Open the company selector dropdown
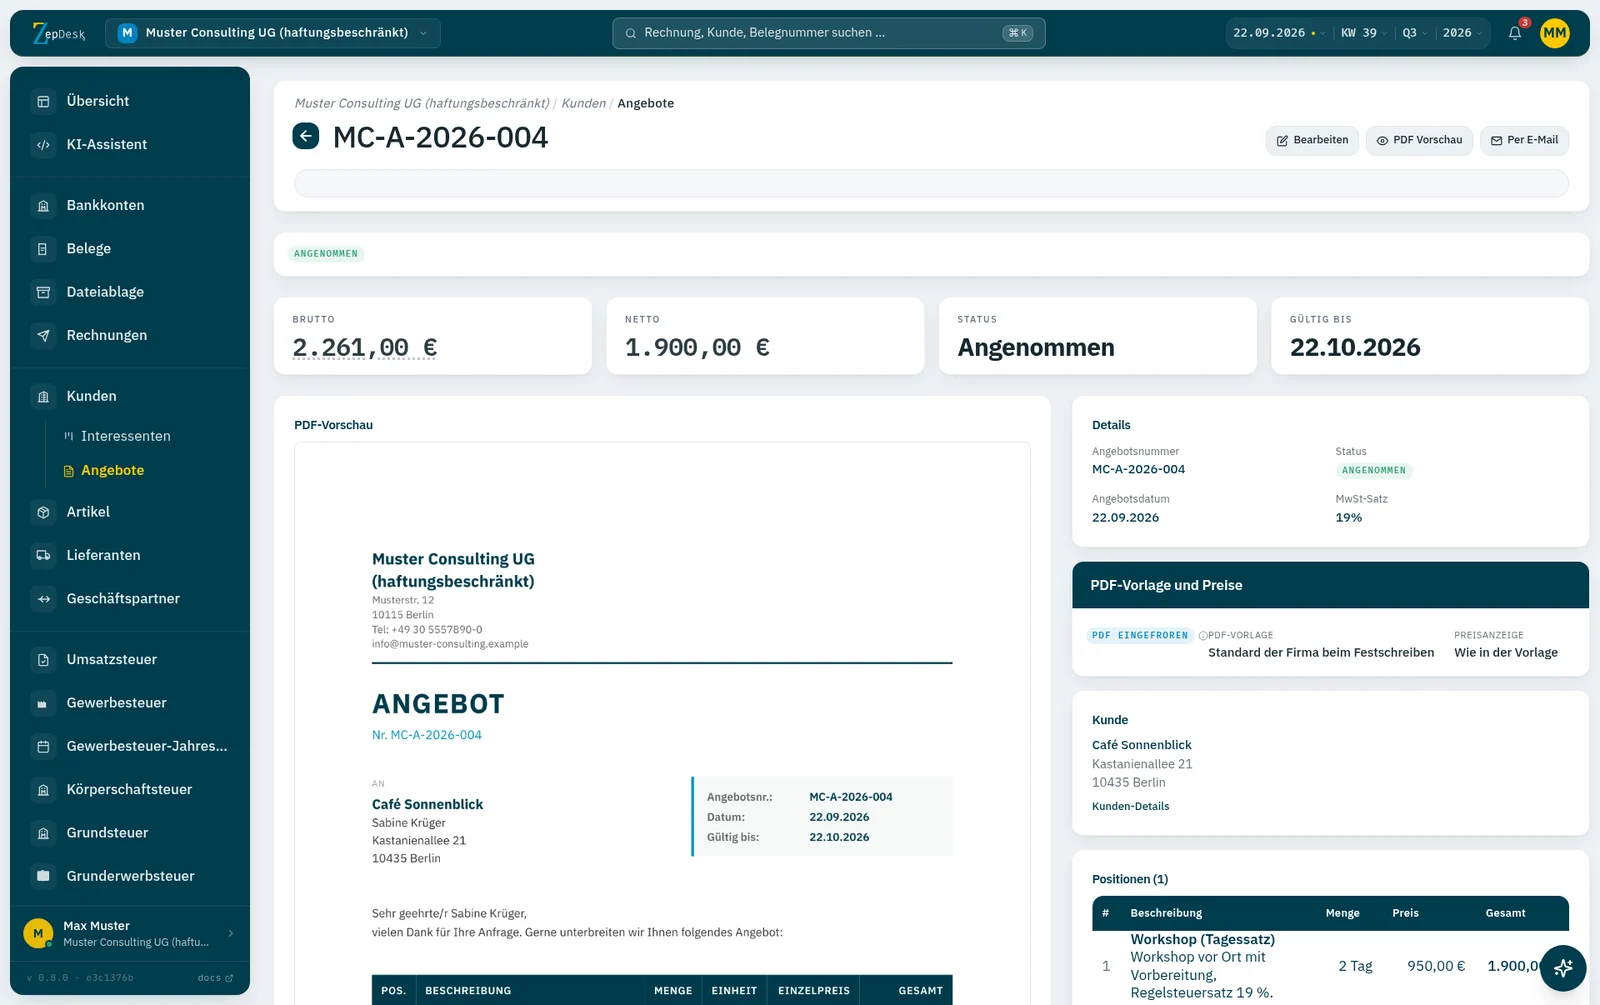 (273, 33)
